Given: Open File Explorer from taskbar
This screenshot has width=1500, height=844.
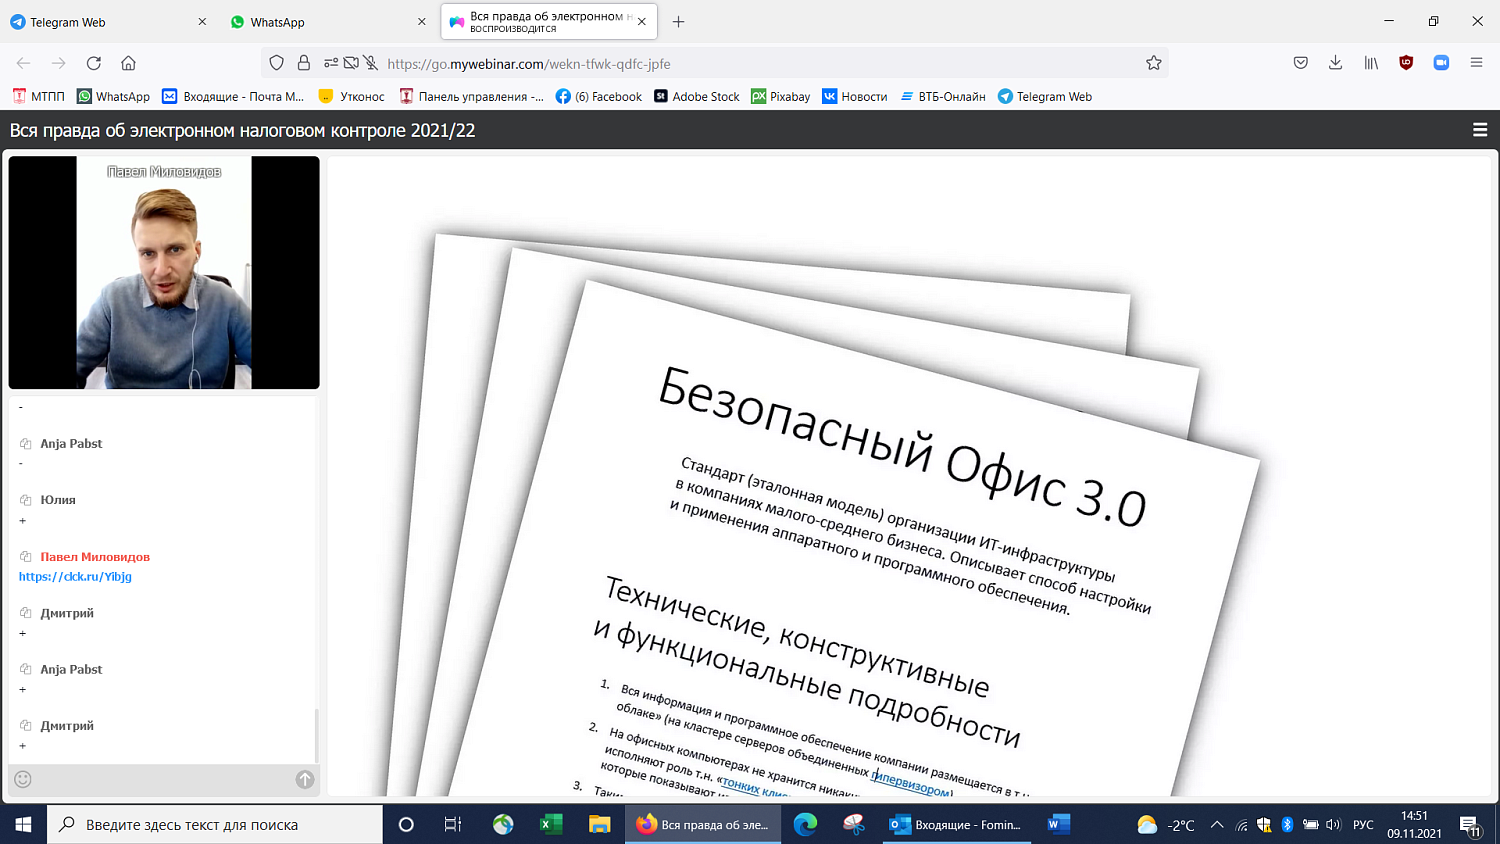Looking at the screenshot, I should pyautogui.click(x=599, y=825).
